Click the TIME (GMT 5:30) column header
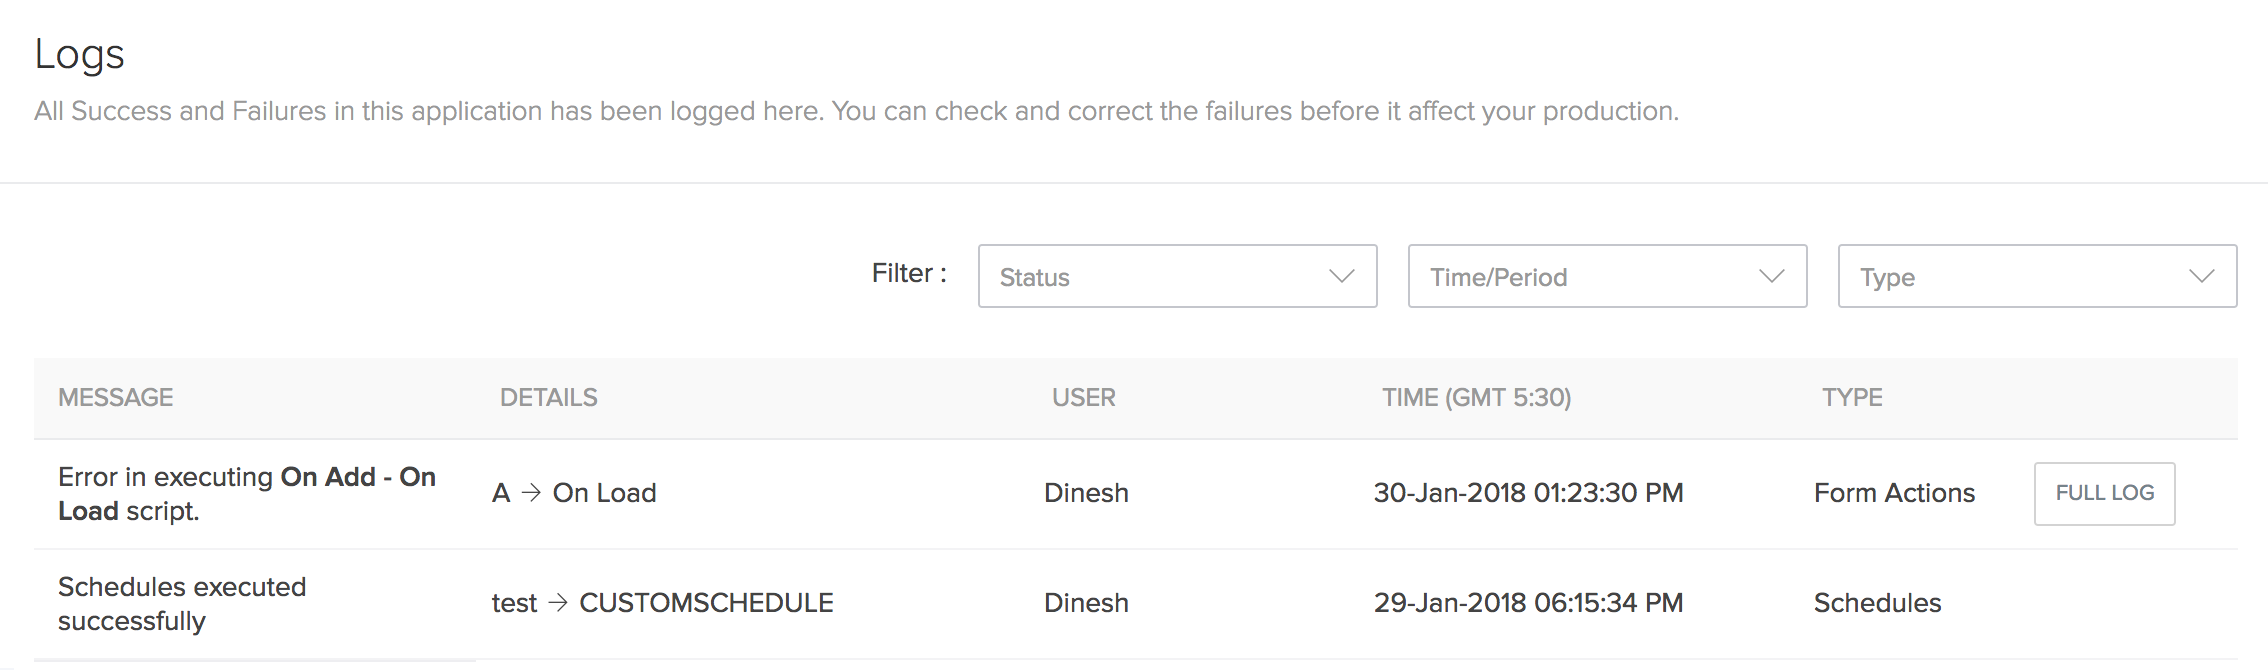 pyautogui.click(x=1476, y=398)
